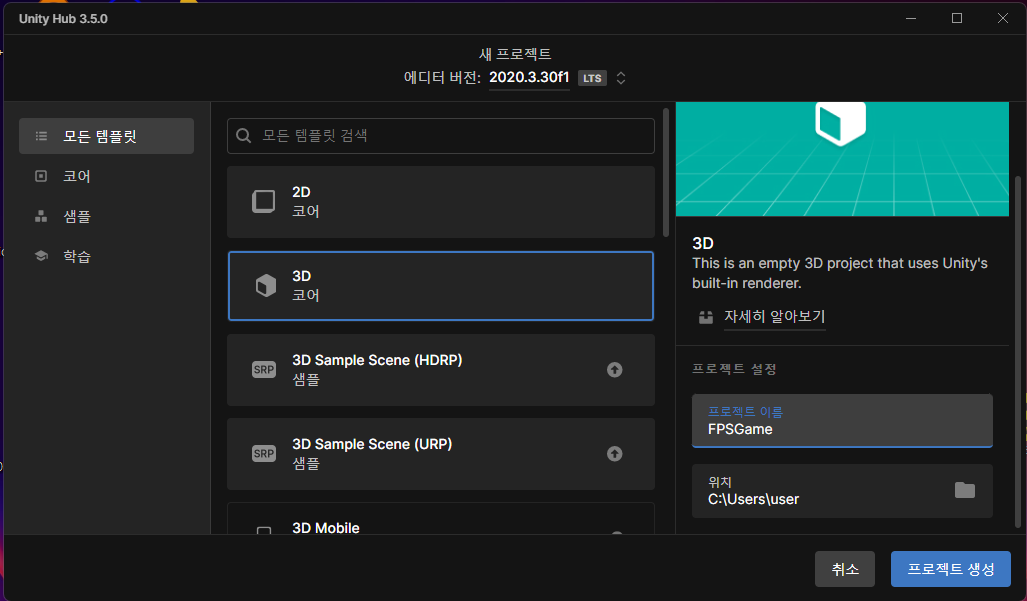
Task: Select the 3D 코어 template card
Action: point(441,286)
